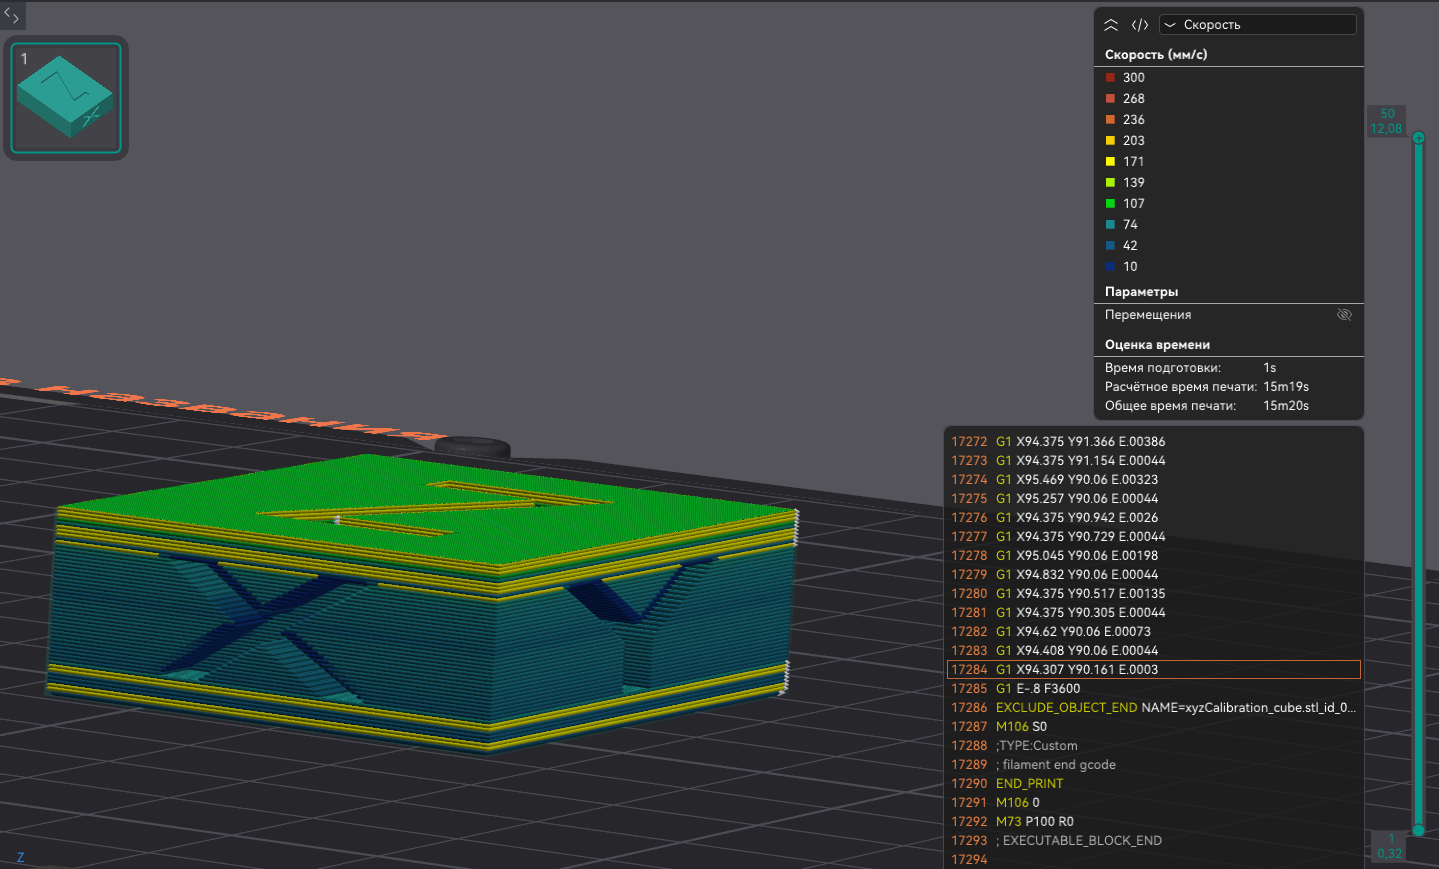Click the END_PRINT G-code line

point(1029,784)
